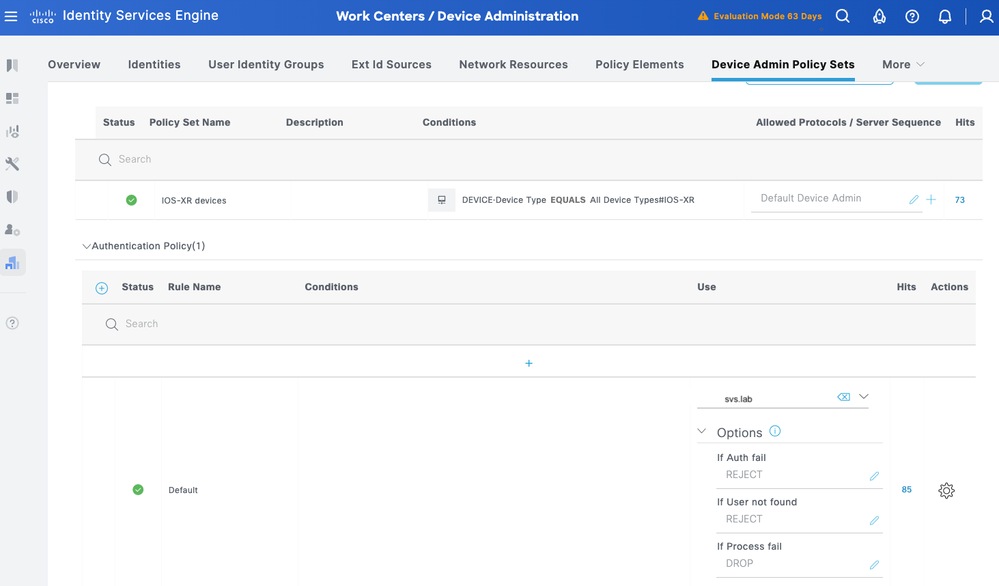Screen dimensions: 999x586
Task: Clear the svs.lab identity source selection
Action: click(844, 397)
